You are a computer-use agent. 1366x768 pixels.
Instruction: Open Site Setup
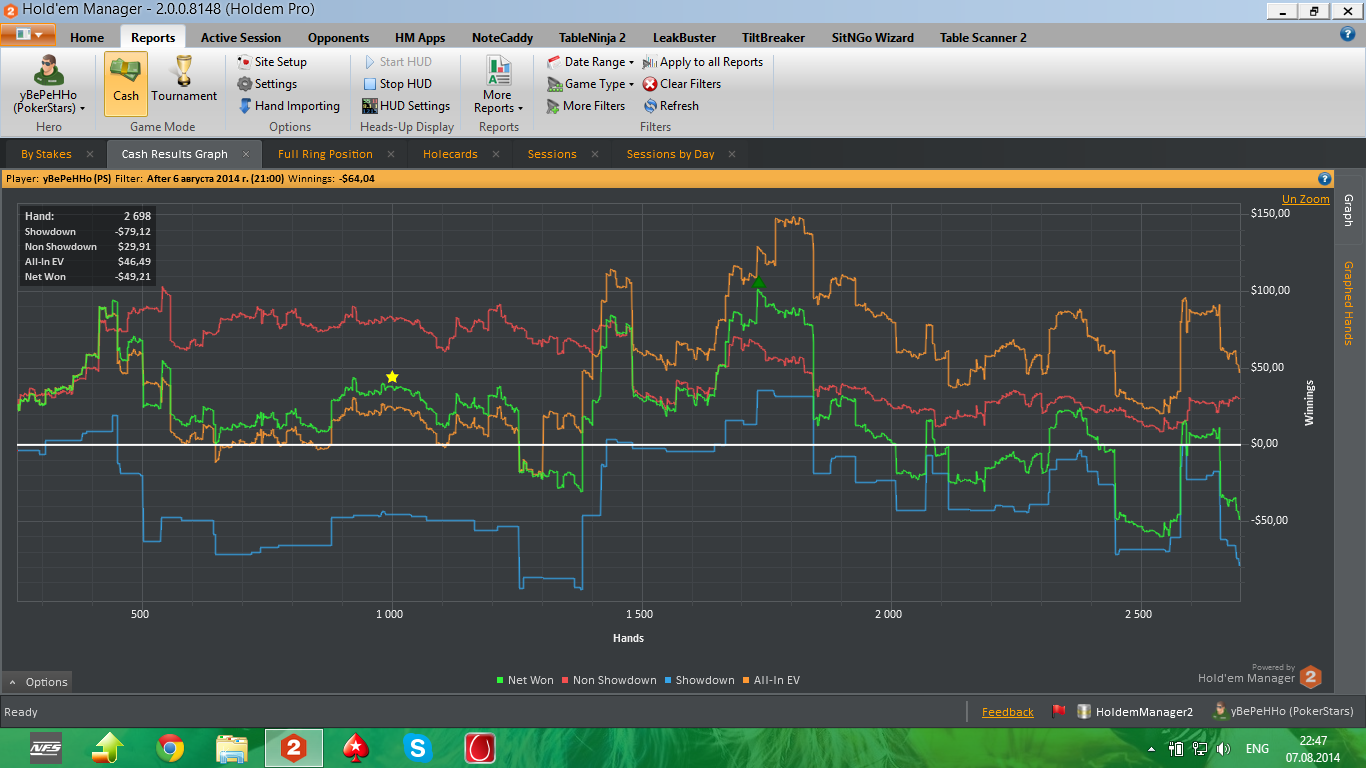pyautogui.click(x=272, y=62)
